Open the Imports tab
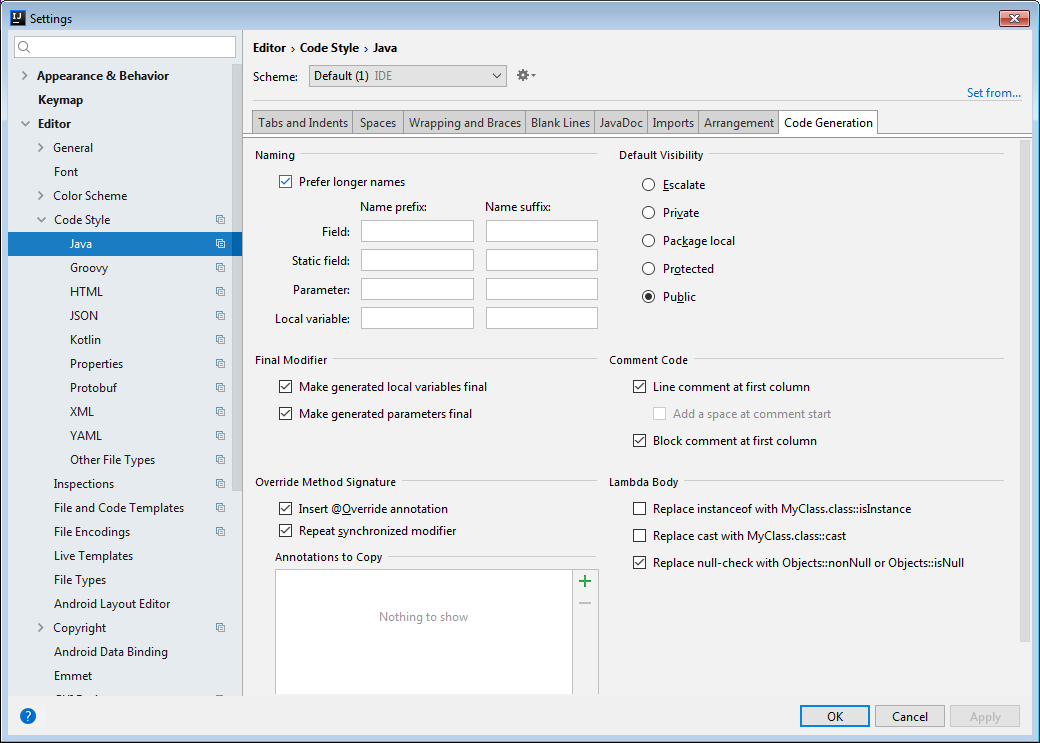 tap(673, 123)
